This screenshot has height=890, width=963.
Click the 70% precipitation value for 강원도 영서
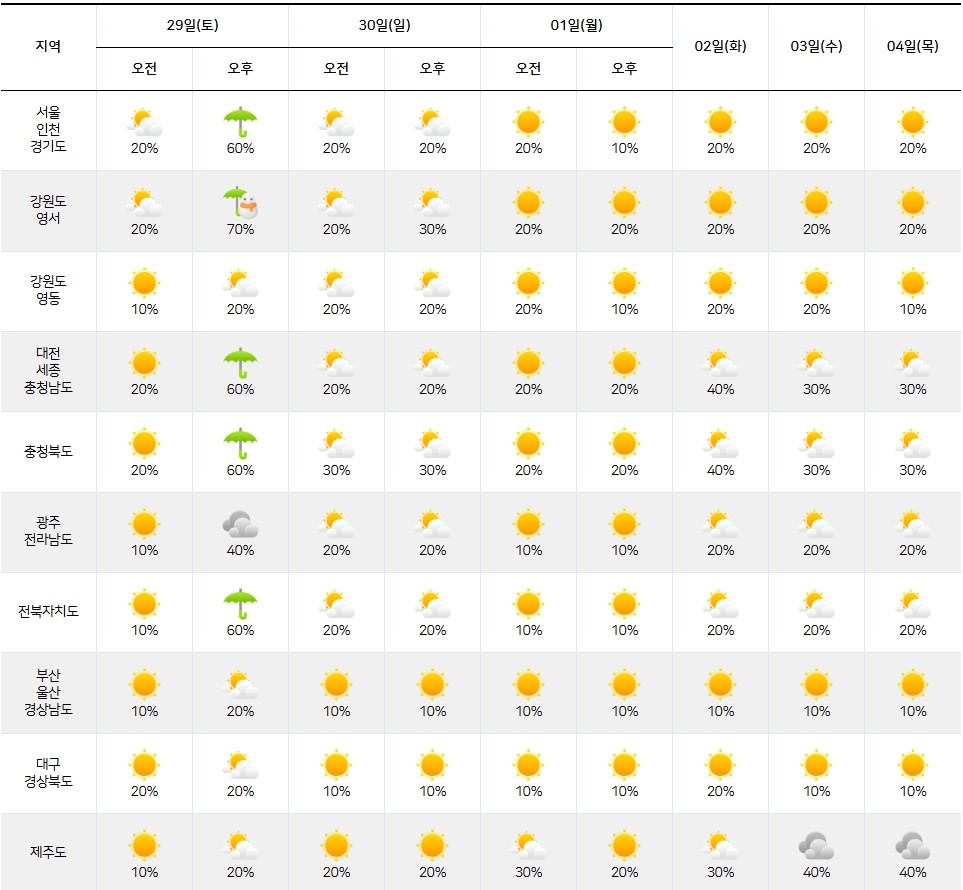(240, 229)
